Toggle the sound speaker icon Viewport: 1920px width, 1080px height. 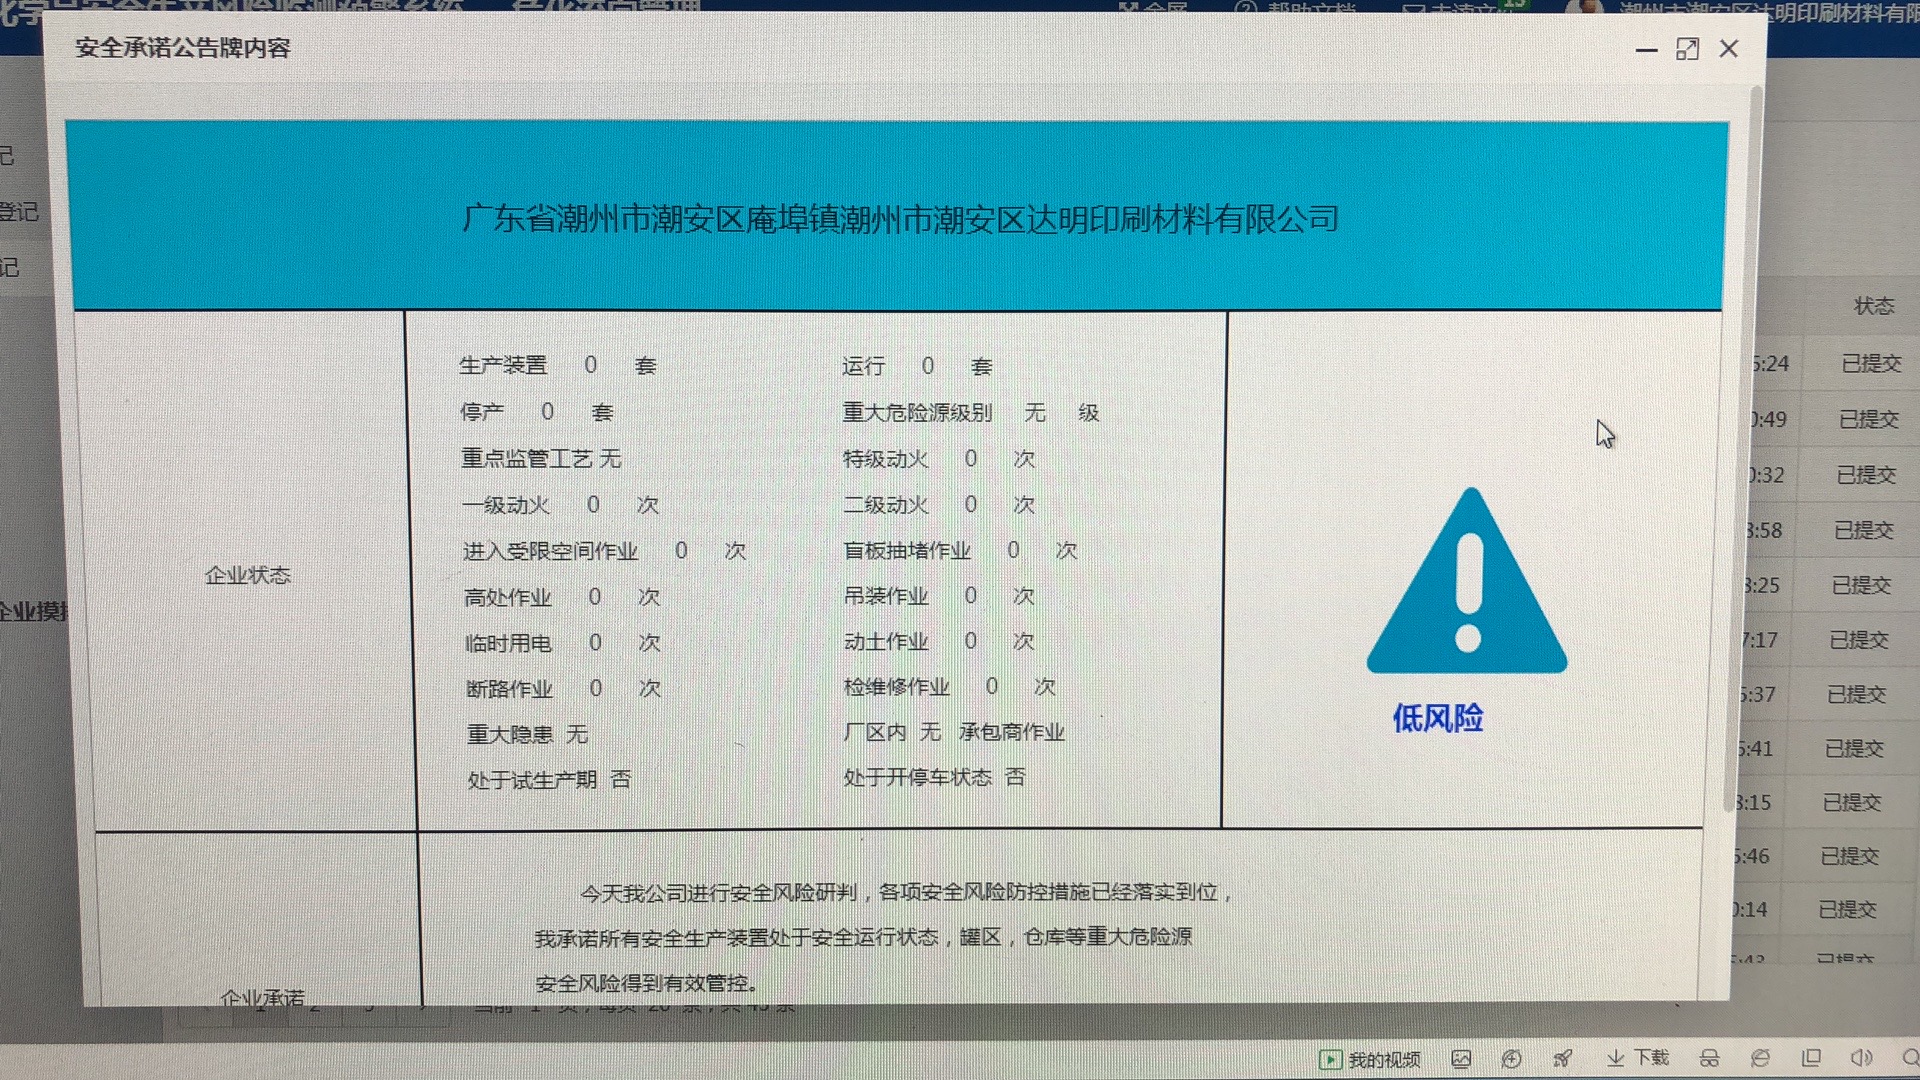pos(1860,1058)
